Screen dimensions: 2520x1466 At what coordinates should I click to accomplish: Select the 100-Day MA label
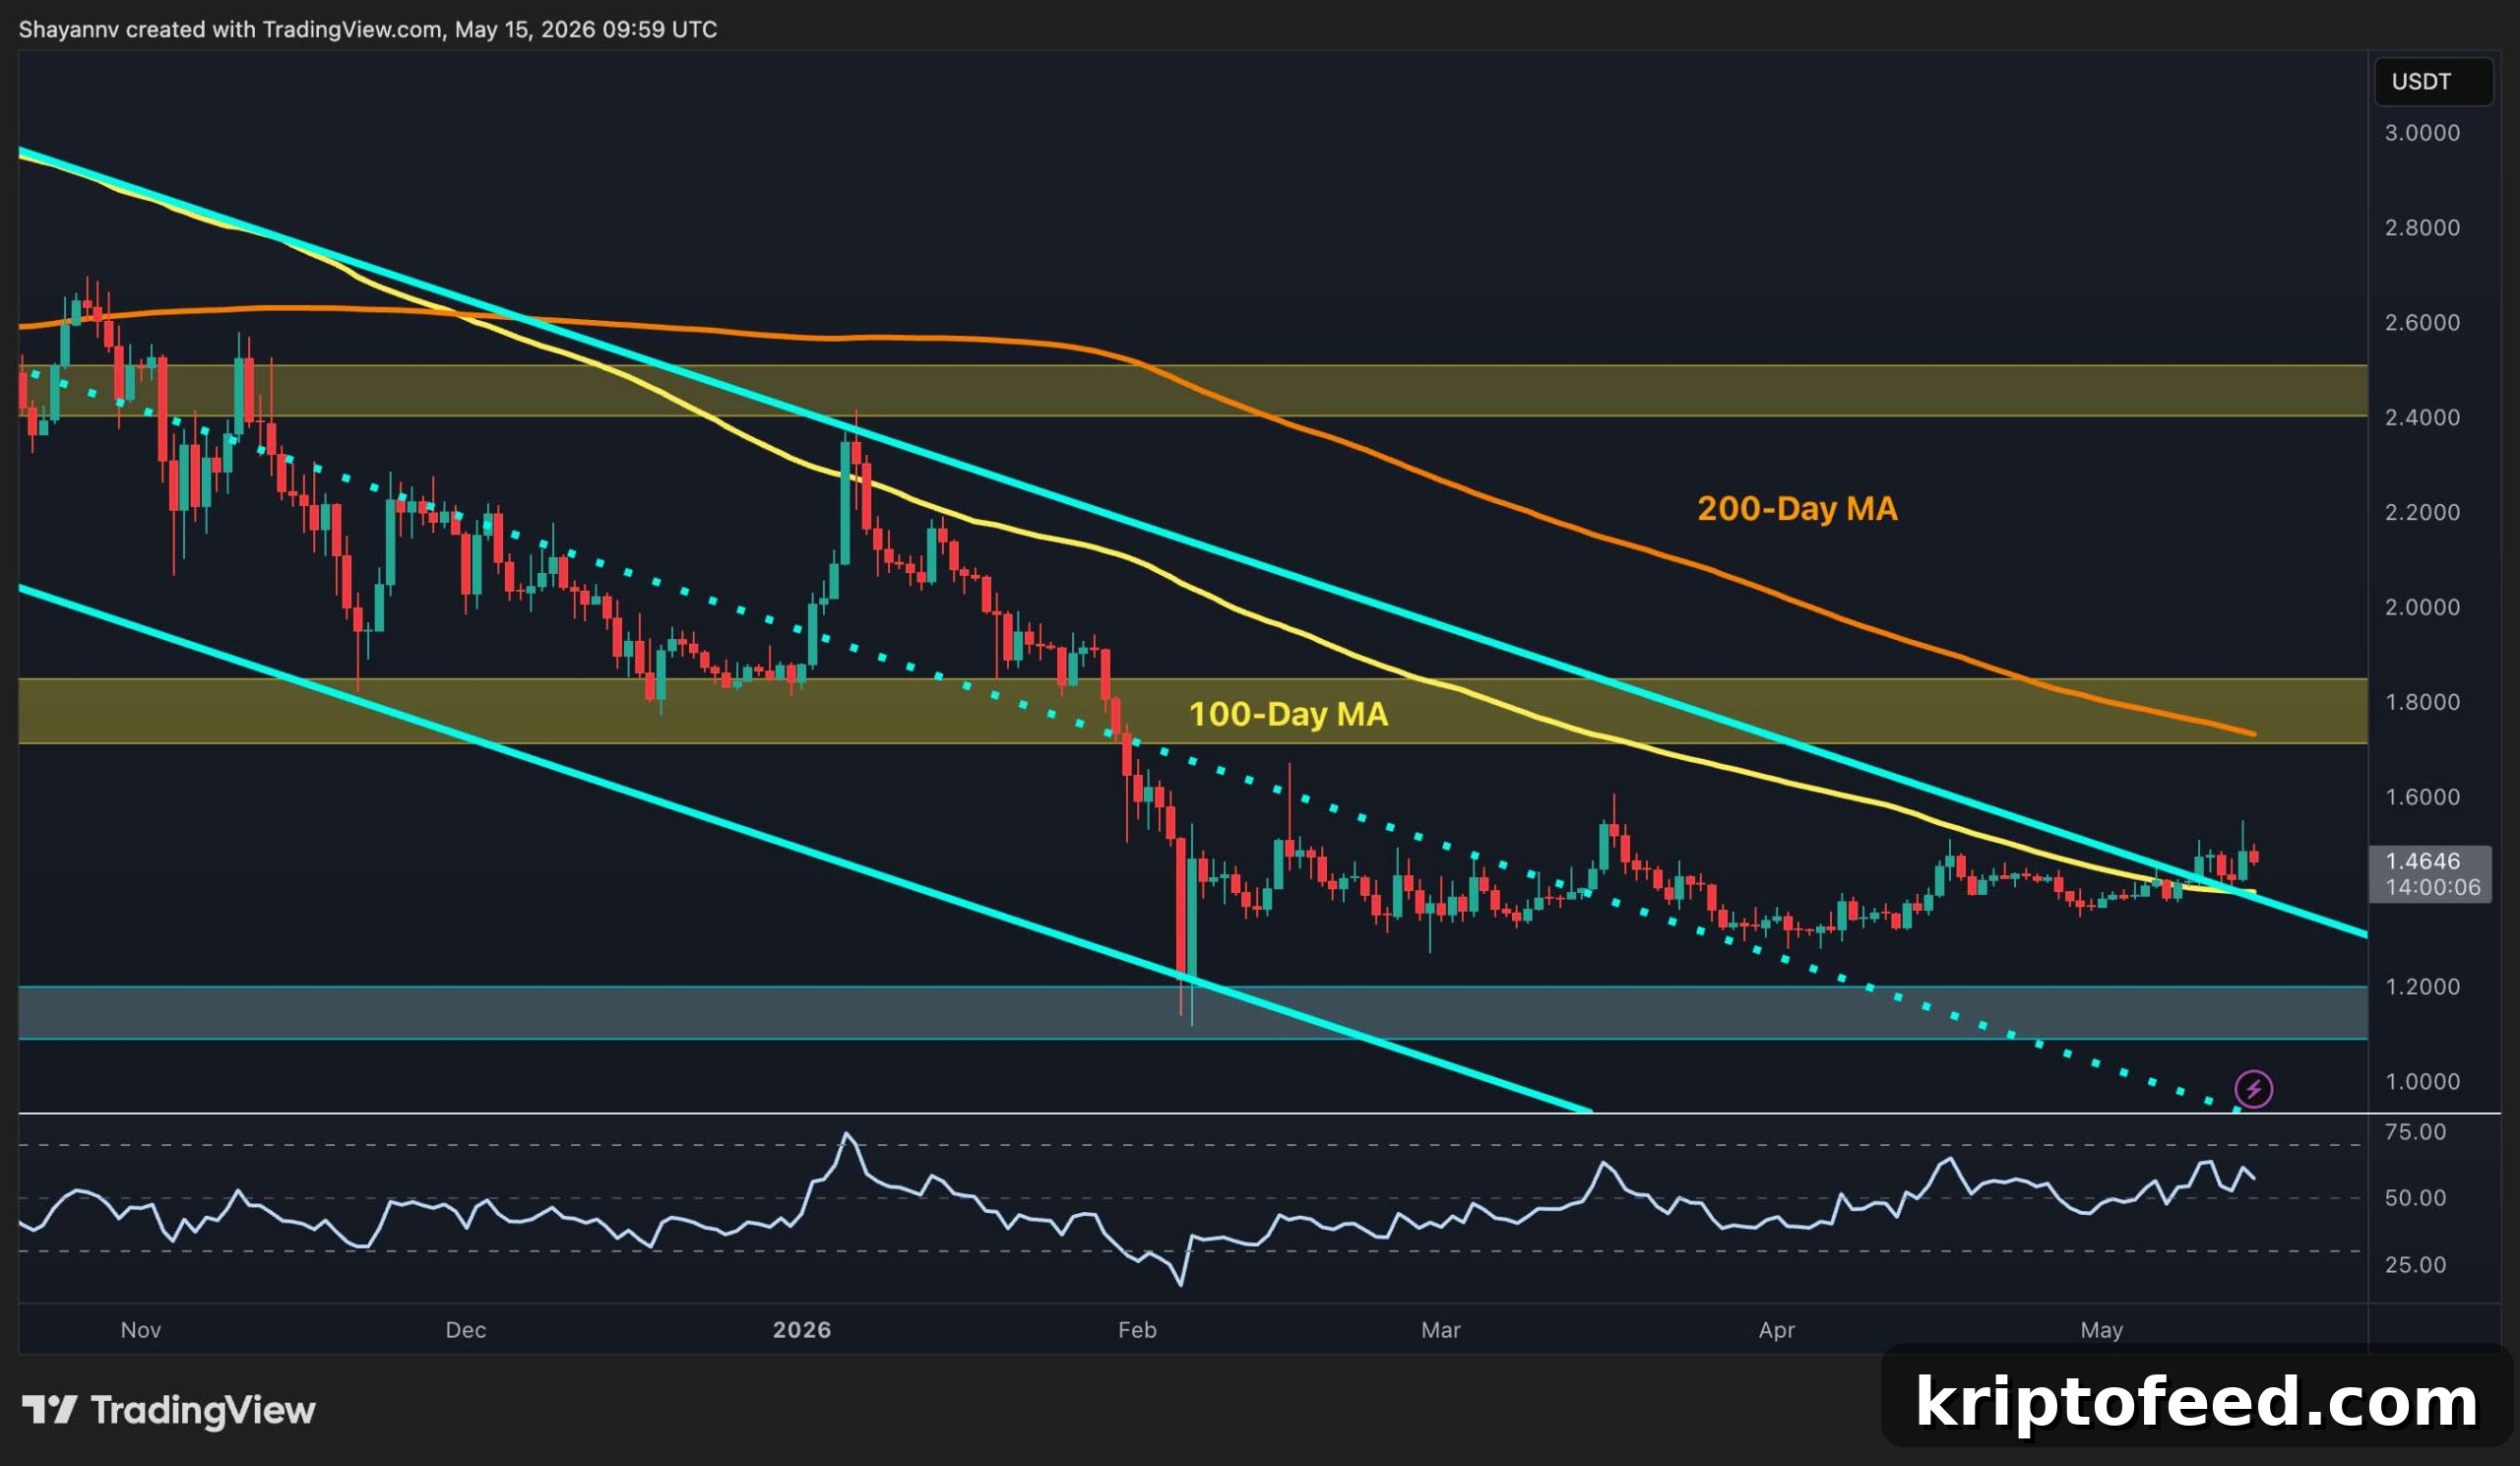coord(1288,714)
